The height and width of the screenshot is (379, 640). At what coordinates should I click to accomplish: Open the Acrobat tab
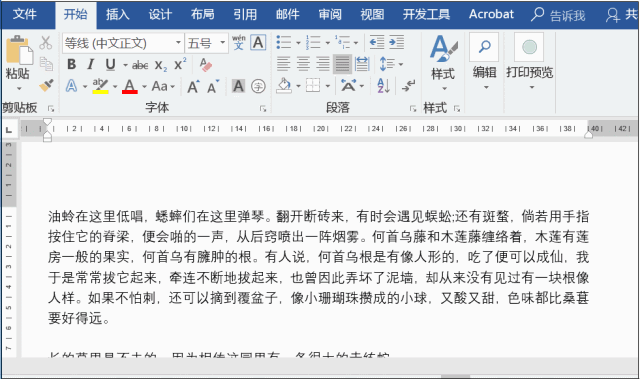(x=491, y=14)
